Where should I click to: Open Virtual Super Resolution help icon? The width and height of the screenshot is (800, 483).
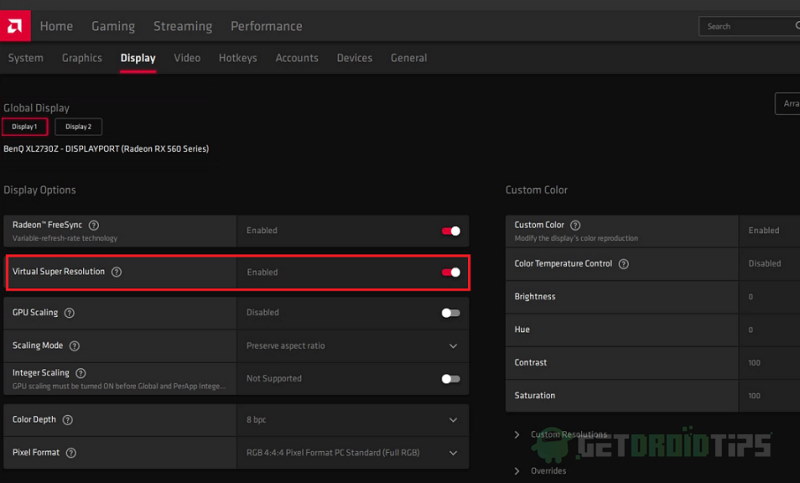(x=116, y=272)
